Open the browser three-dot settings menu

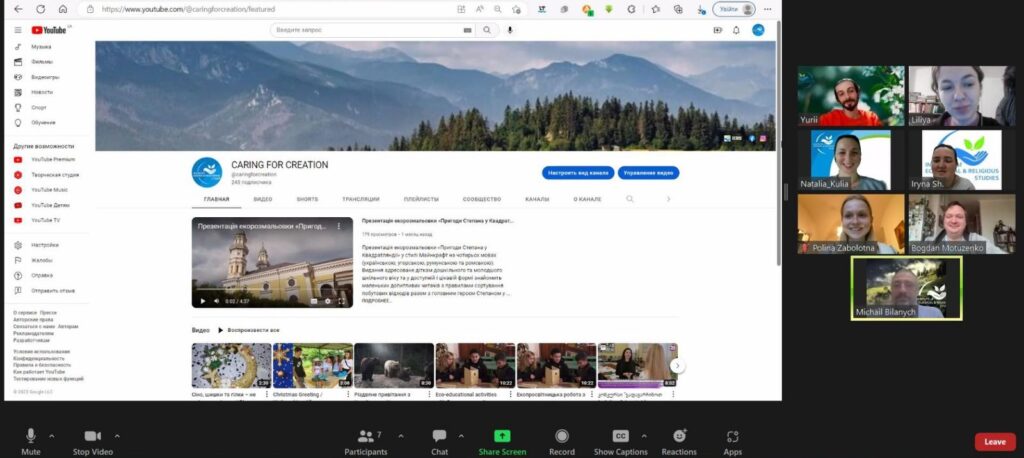[x=768, y=9]
